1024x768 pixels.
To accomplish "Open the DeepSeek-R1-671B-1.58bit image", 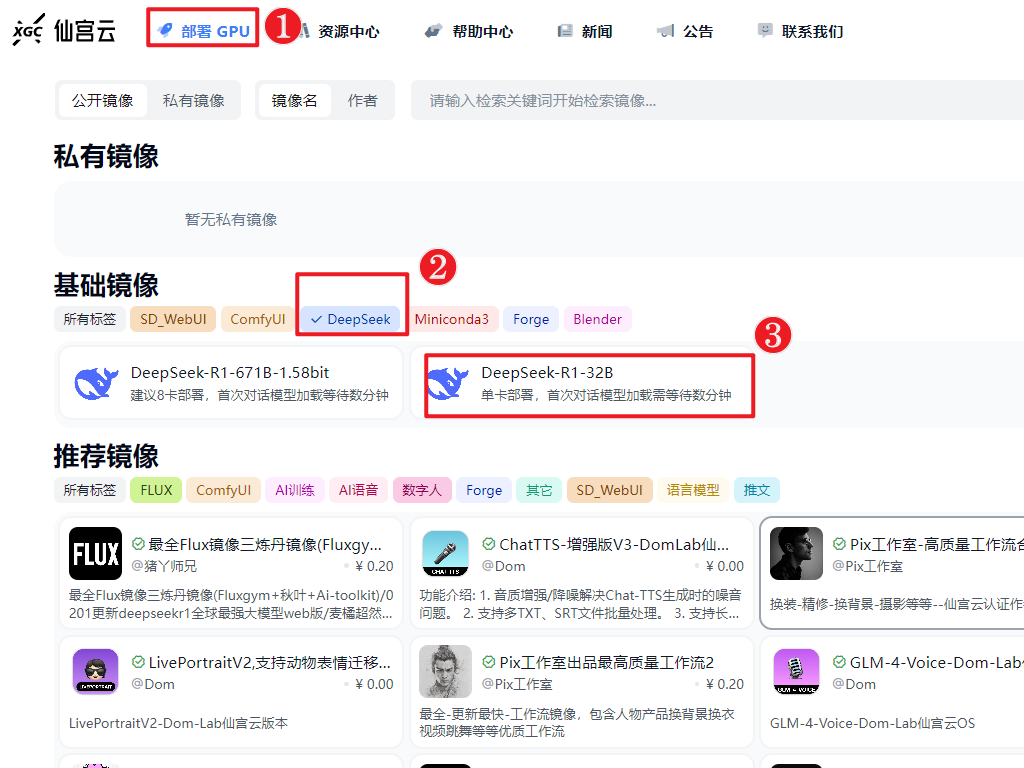I will click(231, 383).
